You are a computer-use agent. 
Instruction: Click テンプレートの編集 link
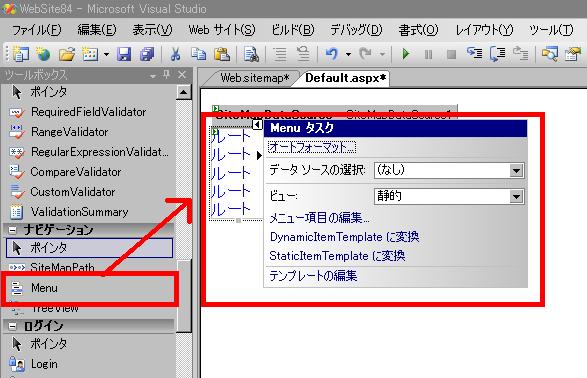[x=313, y=276]
